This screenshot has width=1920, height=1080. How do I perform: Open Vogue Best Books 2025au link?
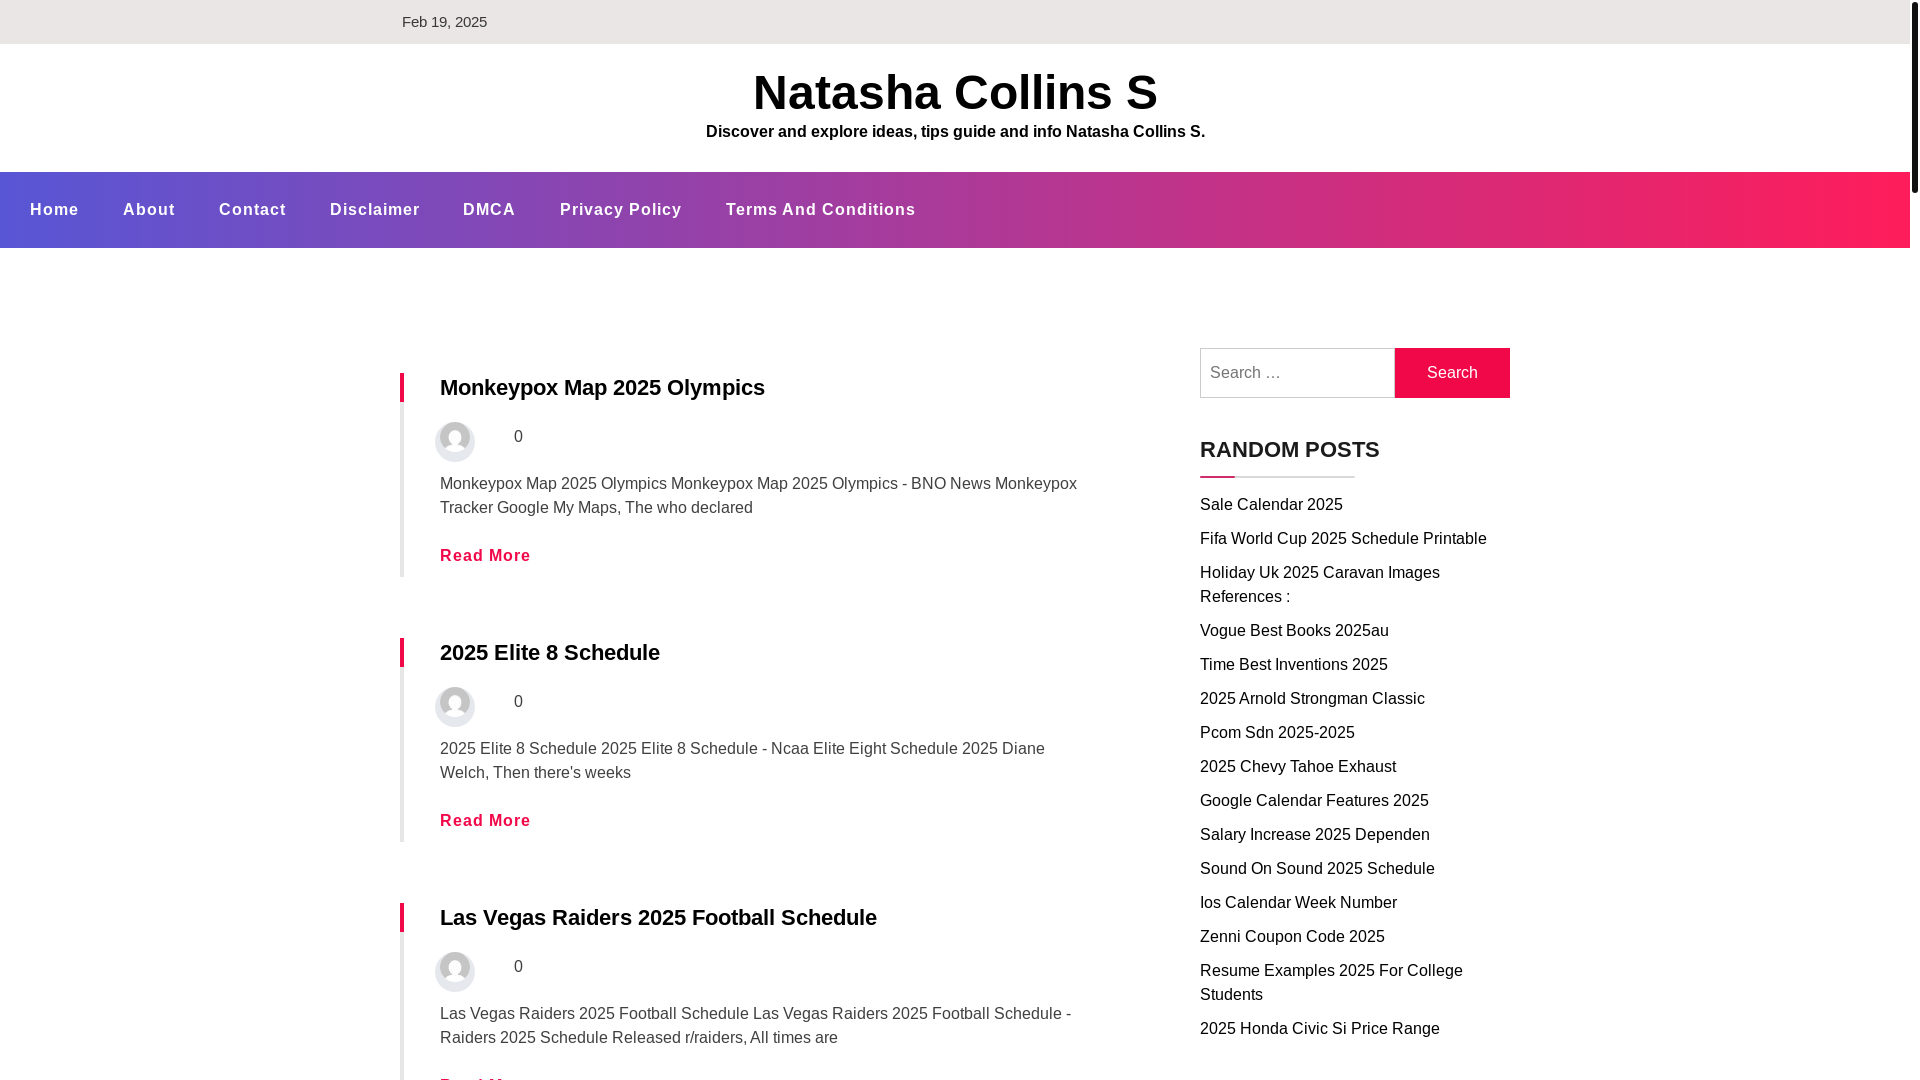1294,631
